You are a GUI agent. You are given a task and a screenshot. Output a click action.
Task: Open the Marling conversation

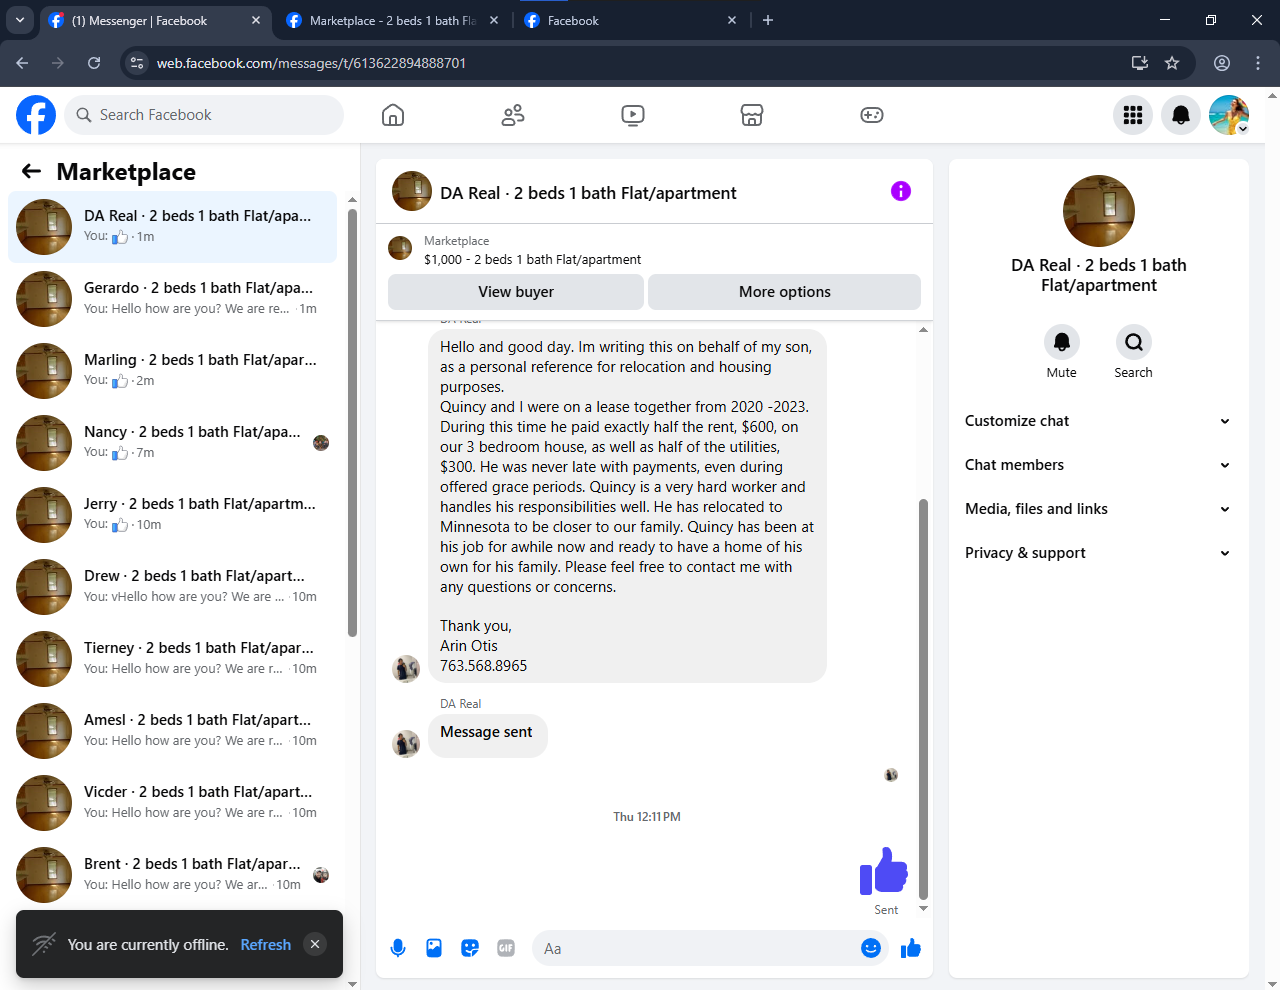172,371
